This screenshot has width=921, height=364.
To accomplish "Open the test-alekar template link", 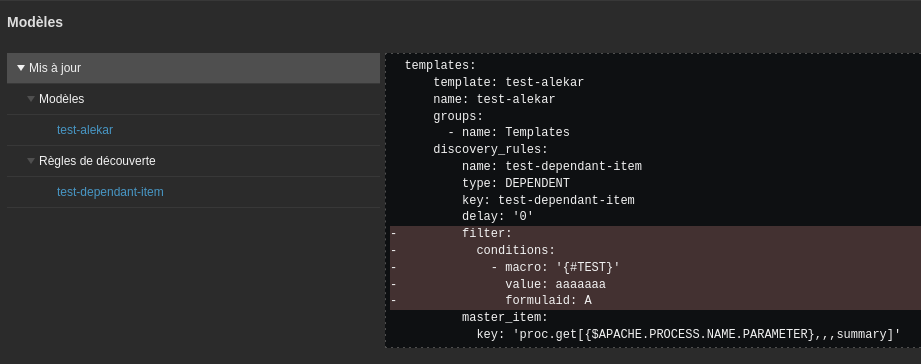I will coord(85,130).
